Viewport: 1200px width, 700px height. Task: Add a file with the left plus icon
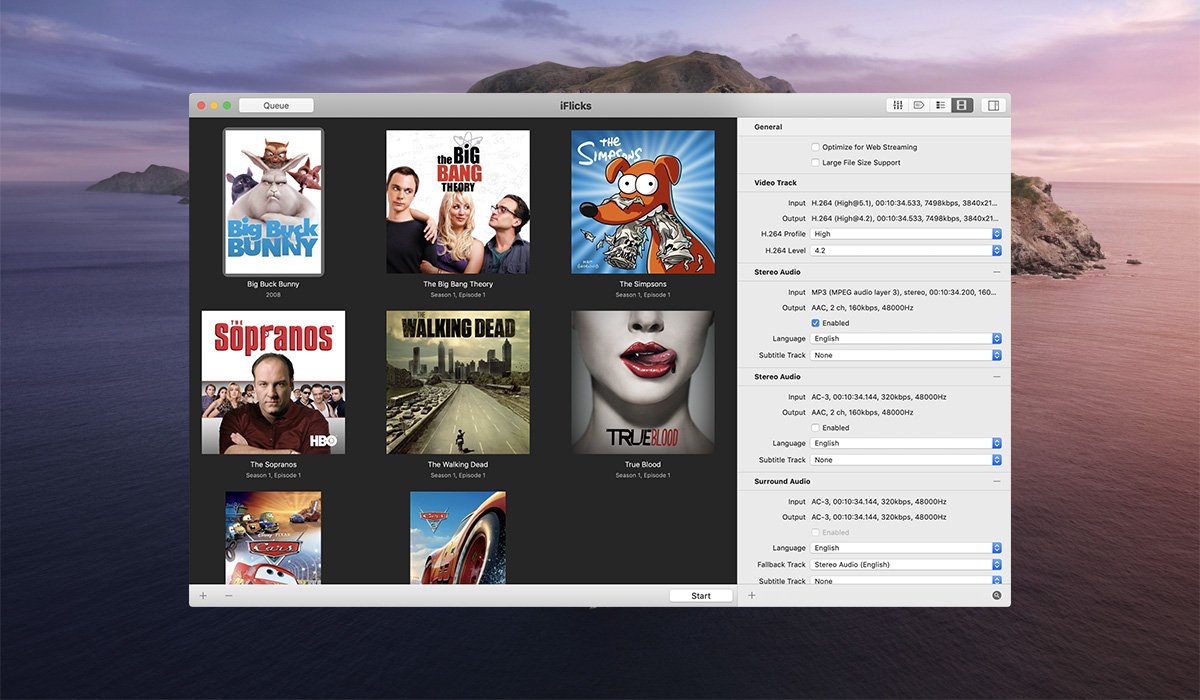point(203,596)
